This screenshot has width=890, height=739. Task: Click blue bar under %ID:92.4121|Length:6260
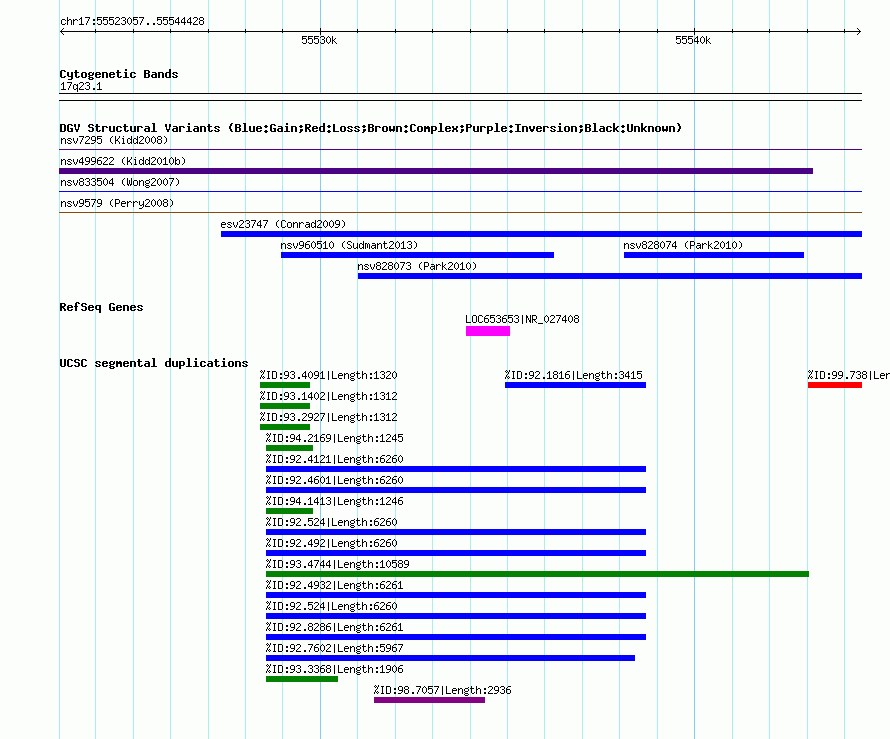[x=456, y=469]
